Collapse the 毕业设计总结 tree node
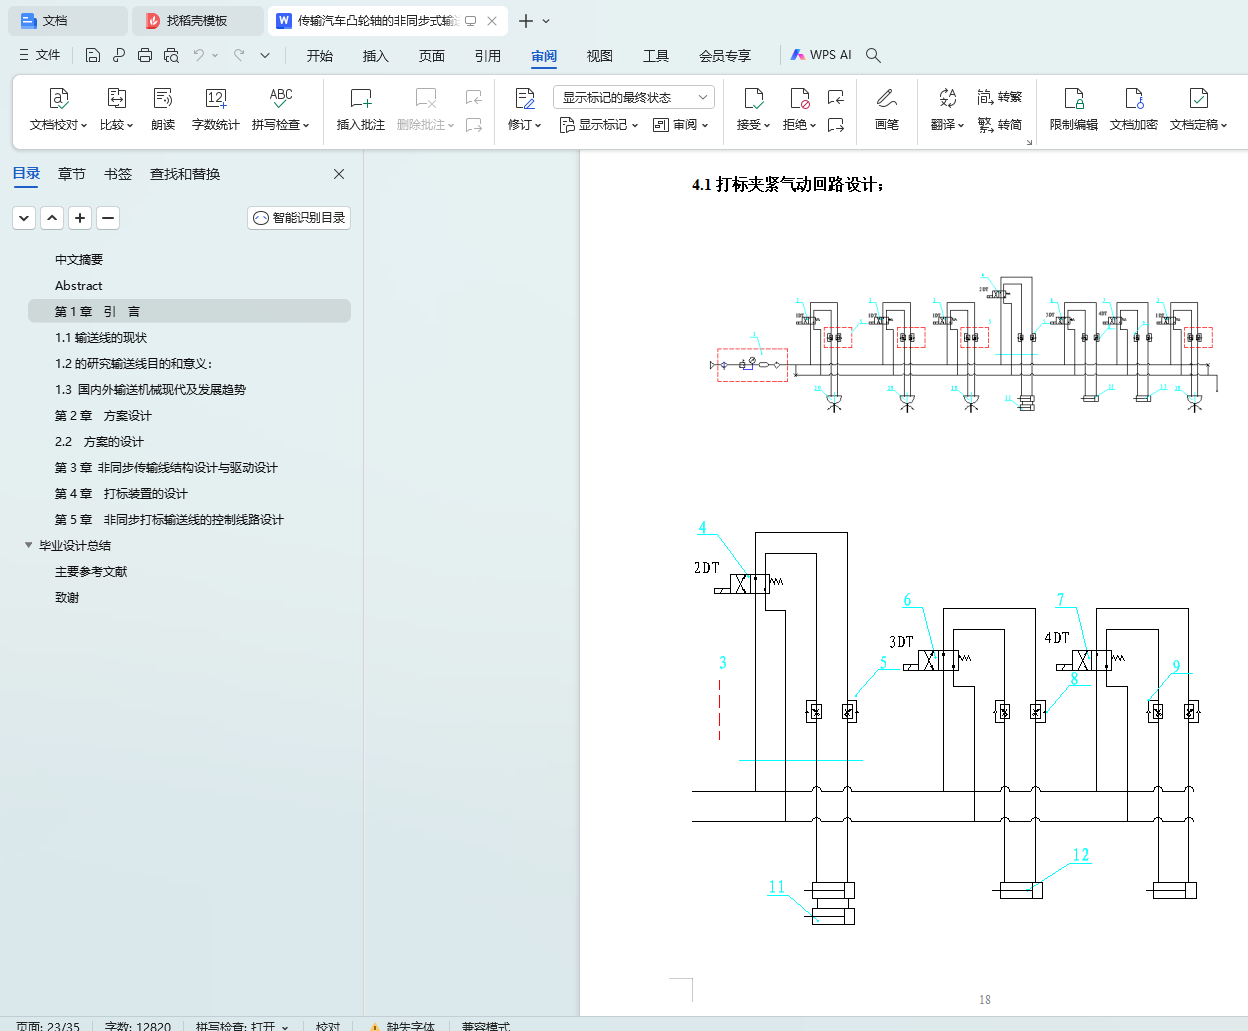 [28, 545]
